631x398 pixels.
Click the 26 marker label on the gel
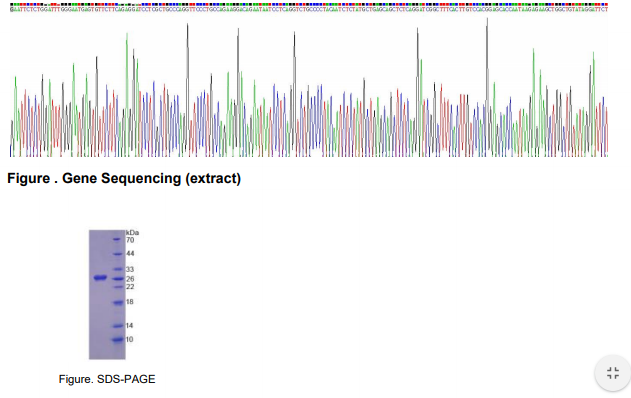[x=130, y=278]
